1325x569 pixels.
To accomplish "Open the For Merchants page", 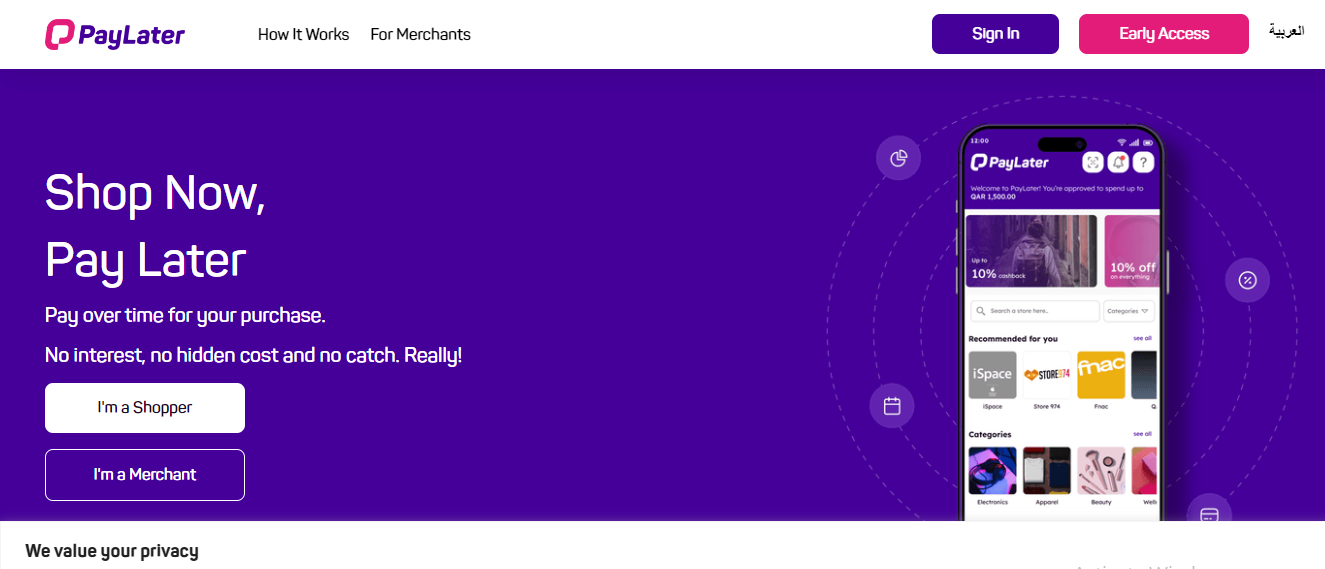I will 420,34.
